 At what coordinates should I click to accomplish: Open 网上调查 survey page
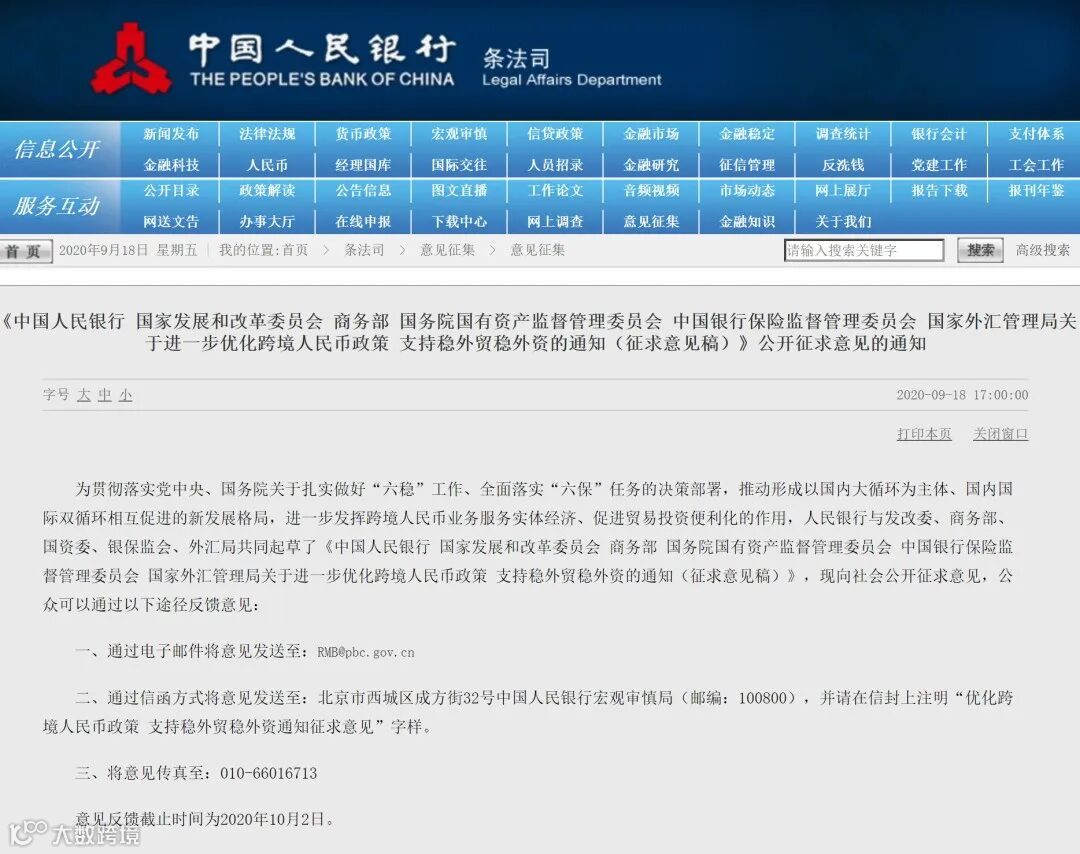[x=555, y=222]
